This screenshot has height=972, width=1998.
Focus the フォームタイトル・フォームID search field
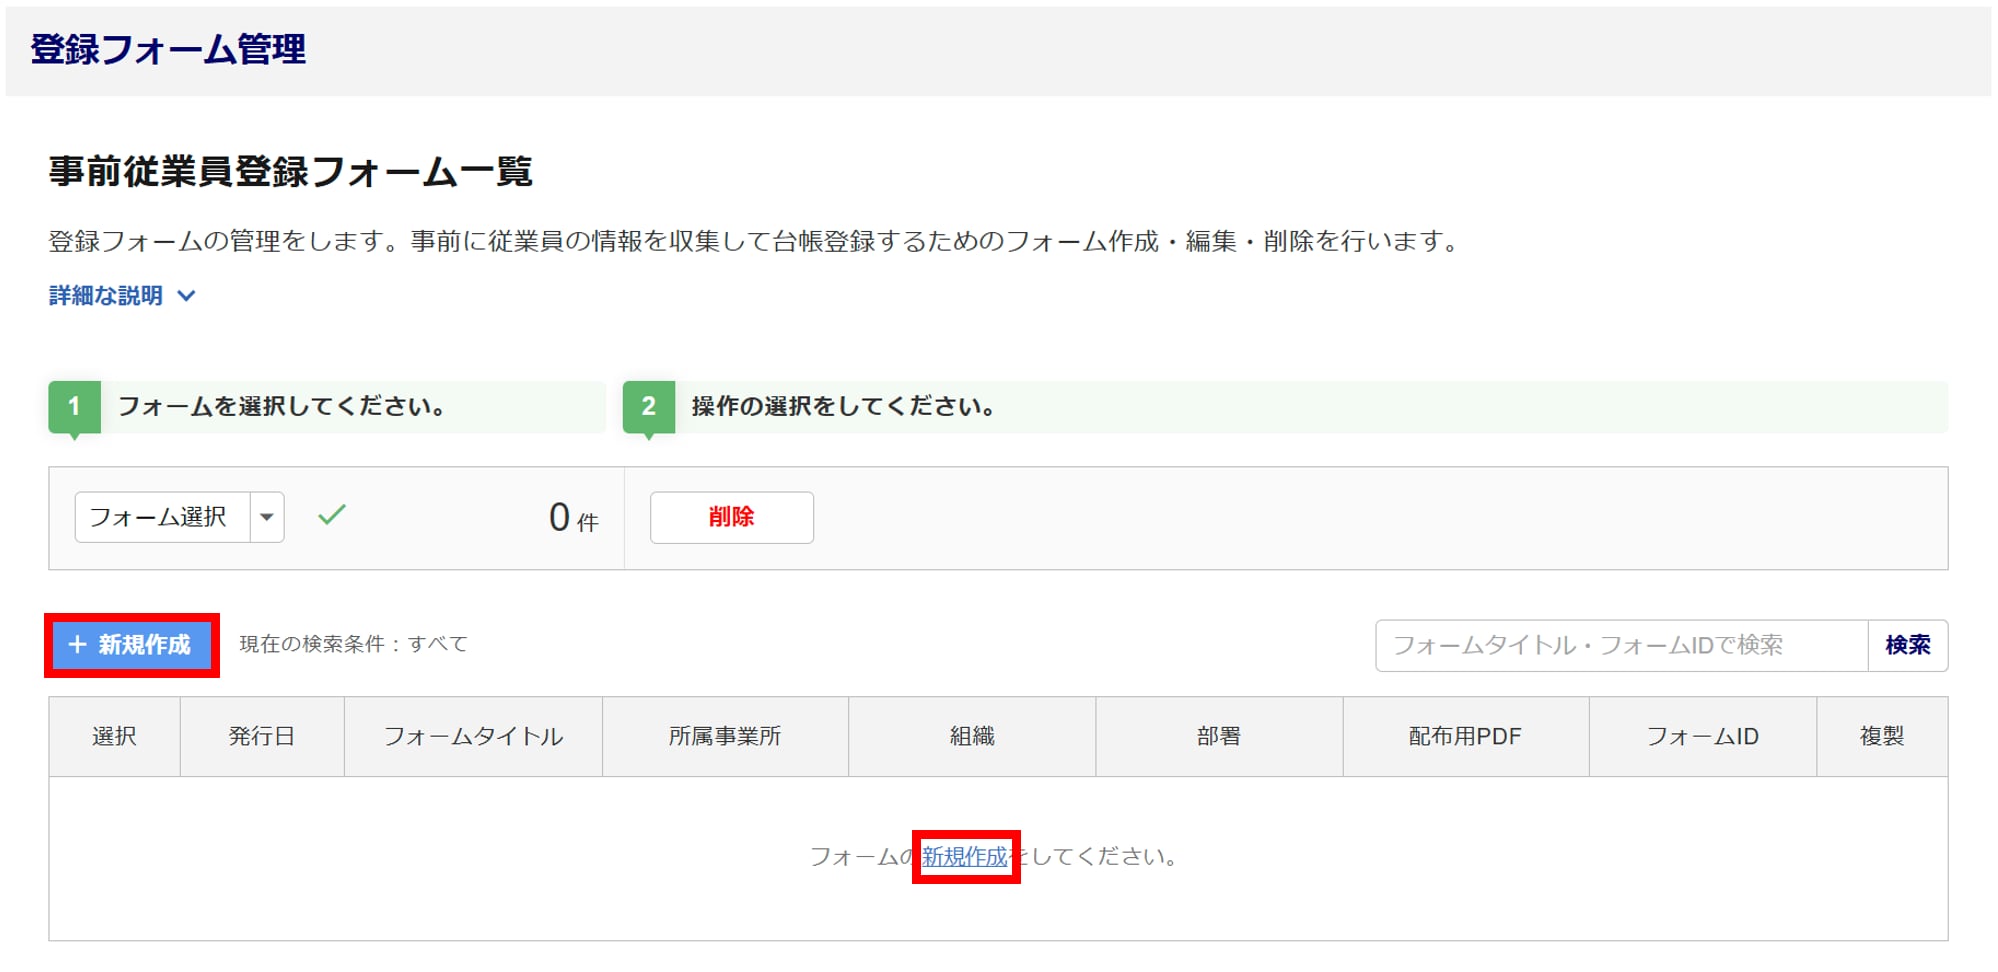pyautogui.click(x=1620, y=646)
